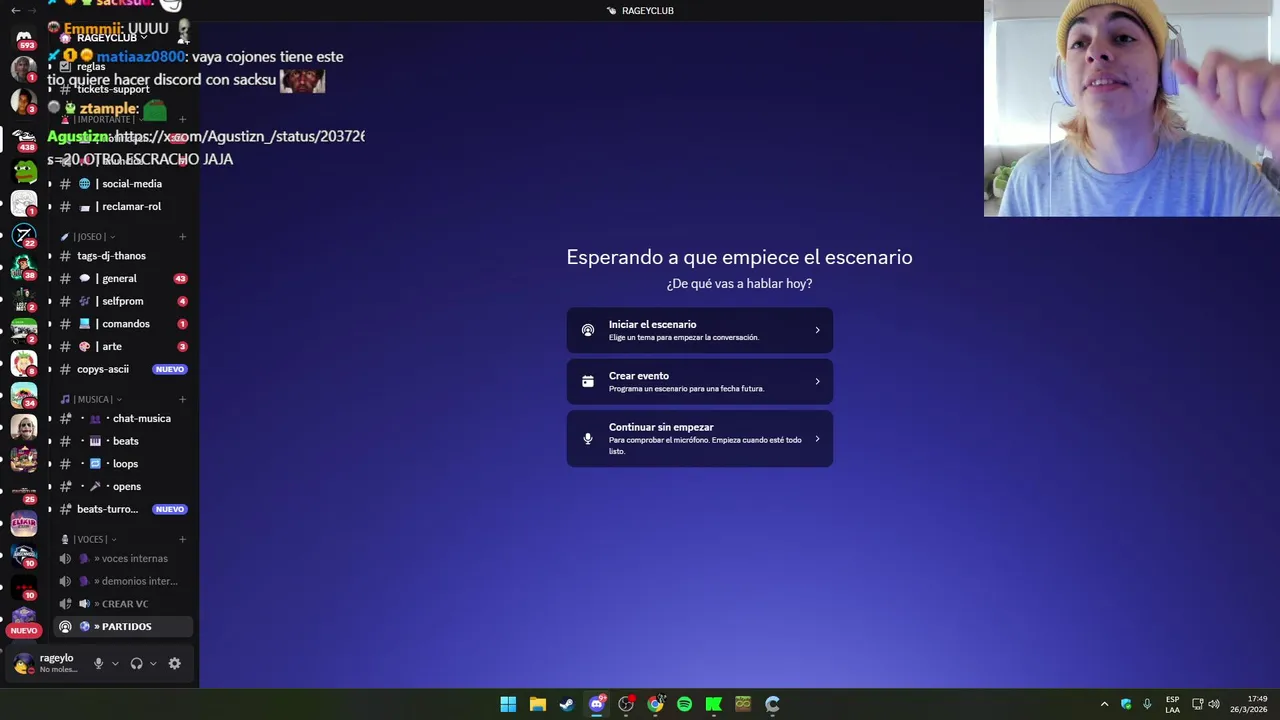Open the tickets-support channel
Screen dimensions: 1280x720
123,89
